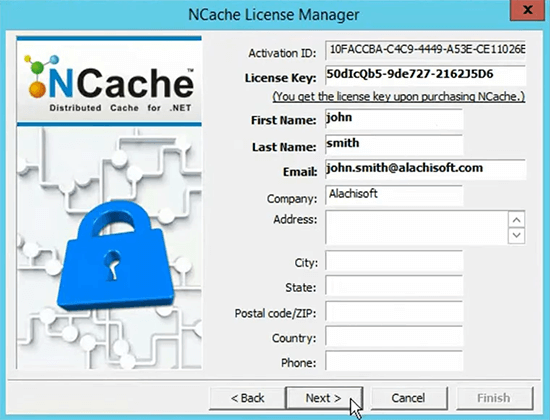Click the Address scroll down arrow

(x=516, y=235)
